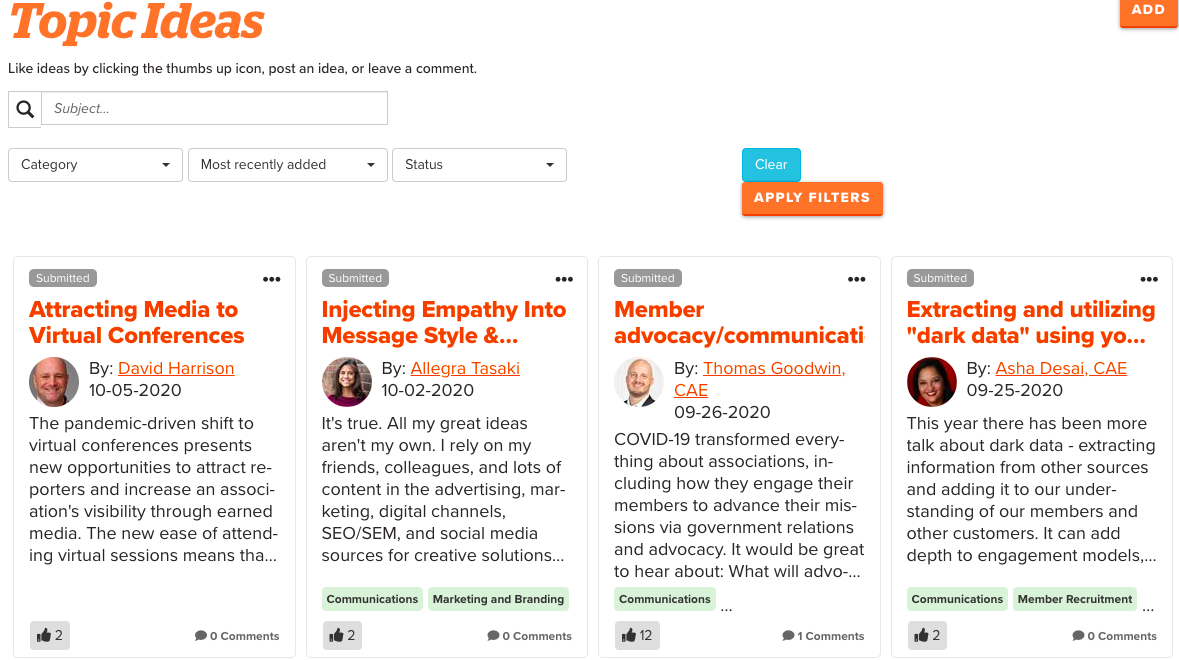
Task: Click Allegra Tasaki's avatar photo
Action: click(x=347, y=382)
